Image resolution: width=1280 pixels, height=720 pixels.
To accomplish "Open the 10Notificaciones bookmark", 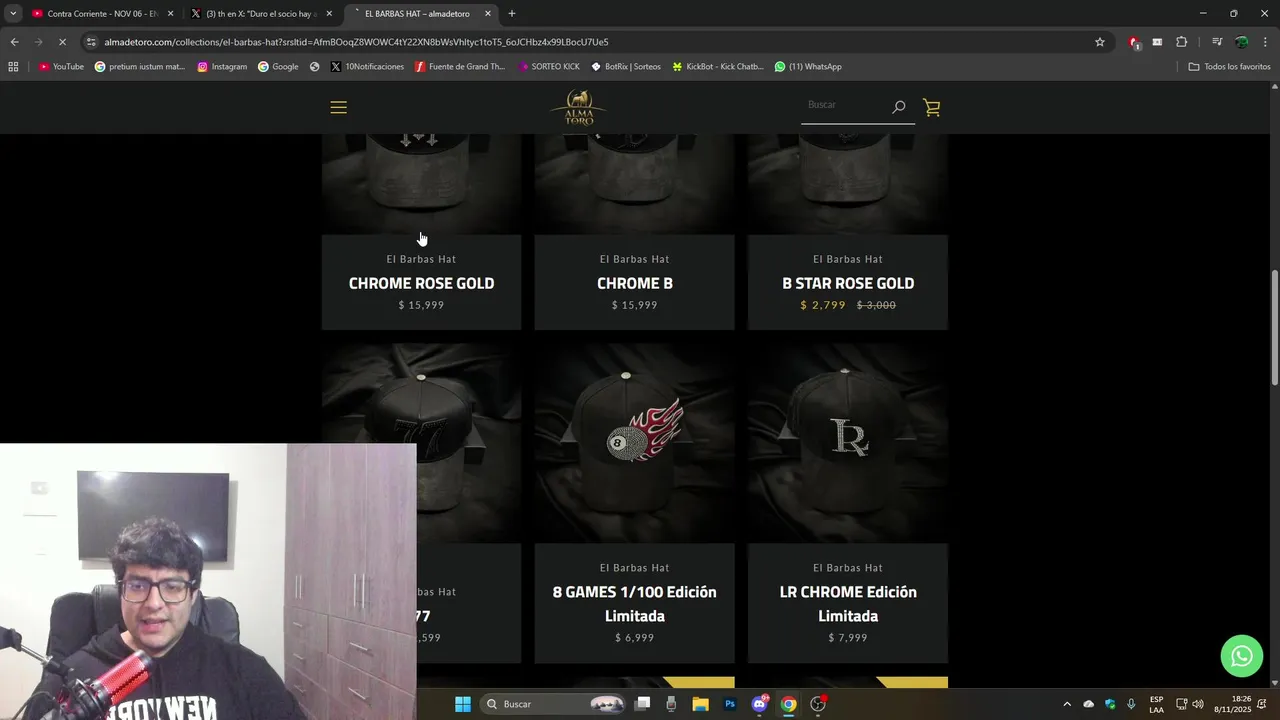I will pos(367,67).
